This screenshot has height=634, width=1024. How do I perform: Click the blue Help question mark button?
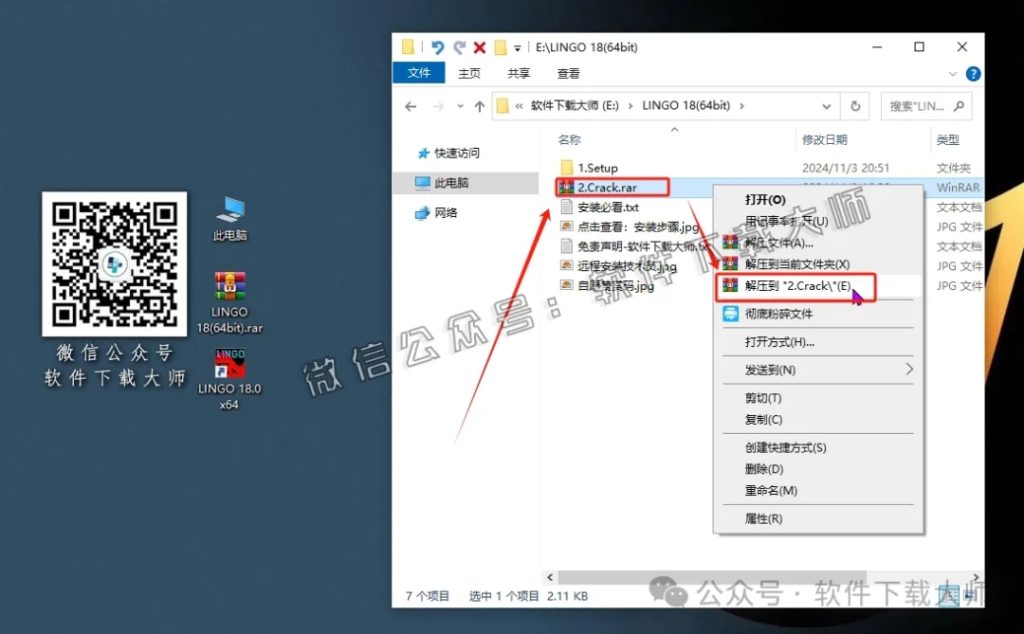point(972,72)
